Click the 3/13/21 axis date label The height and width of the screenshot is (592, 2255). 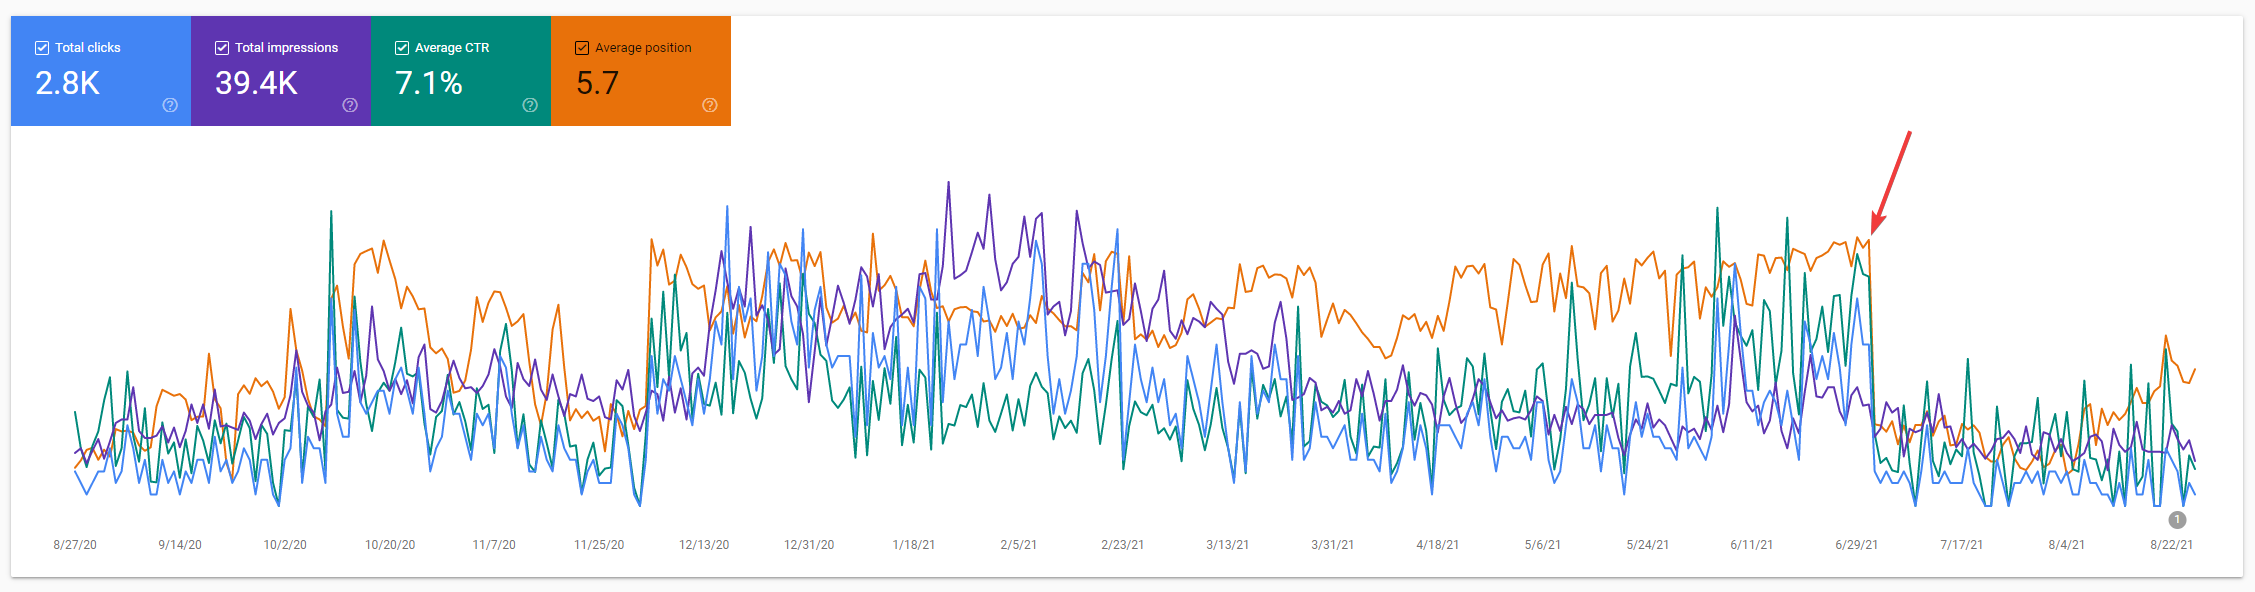point(1227,545)
